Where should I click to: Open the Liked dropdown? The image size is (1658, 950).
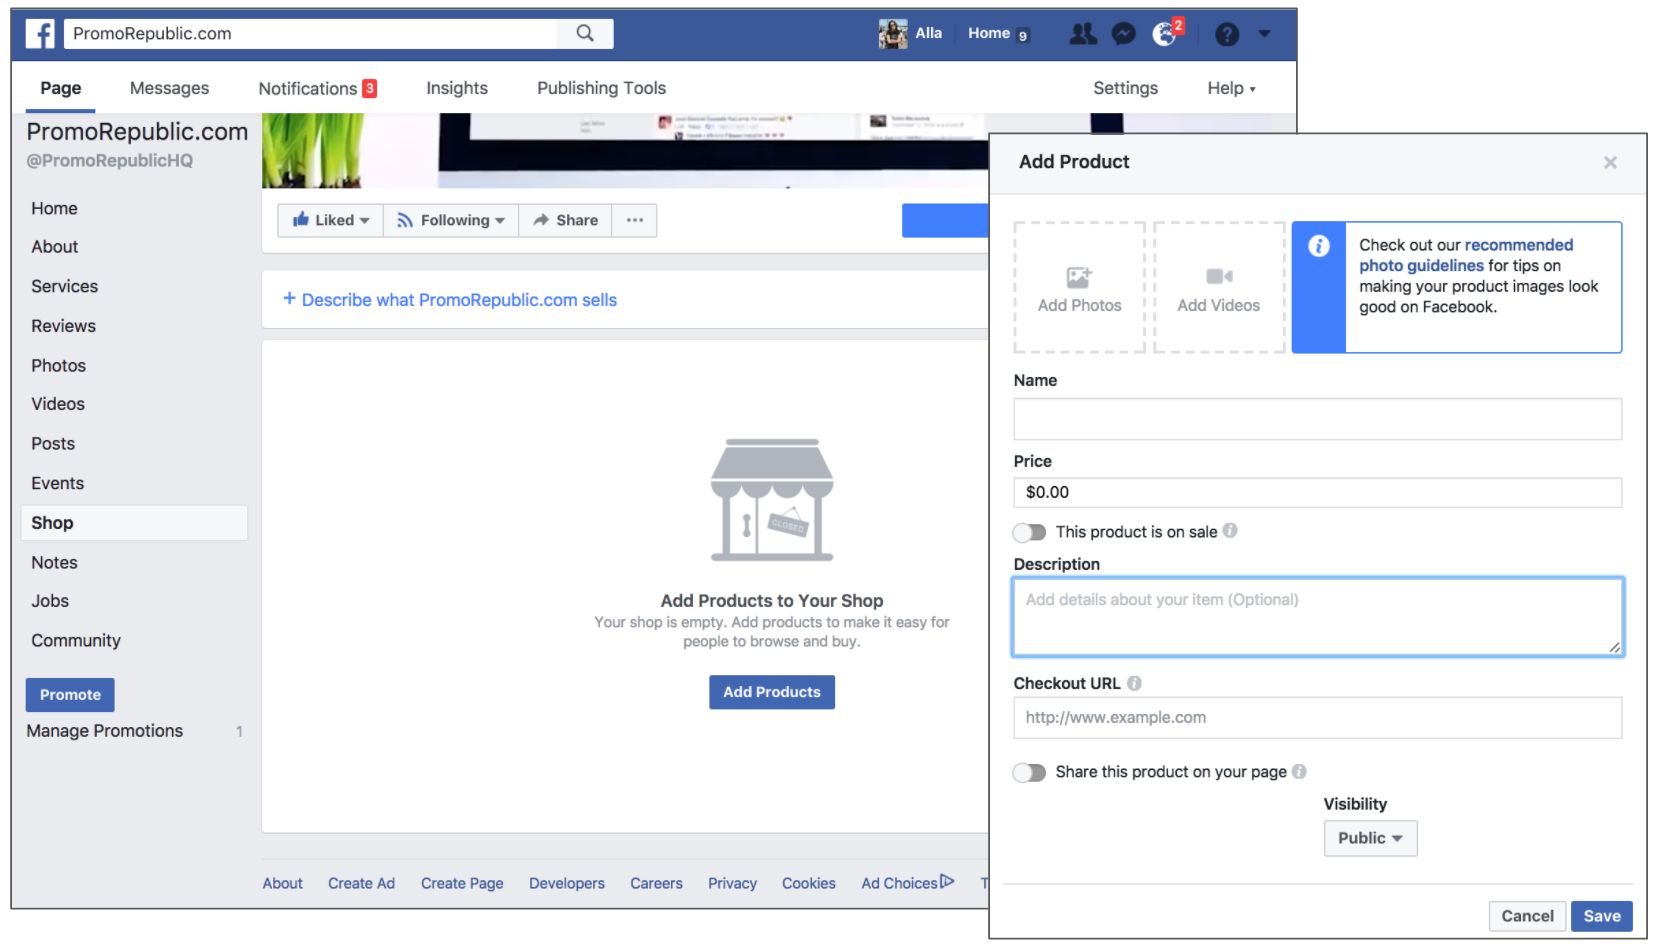tap(330, 220)
